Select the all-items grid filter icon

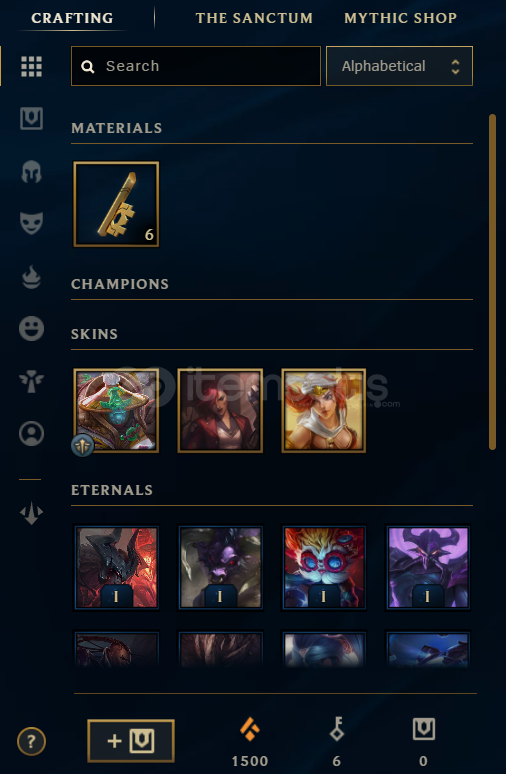point(31,66)
